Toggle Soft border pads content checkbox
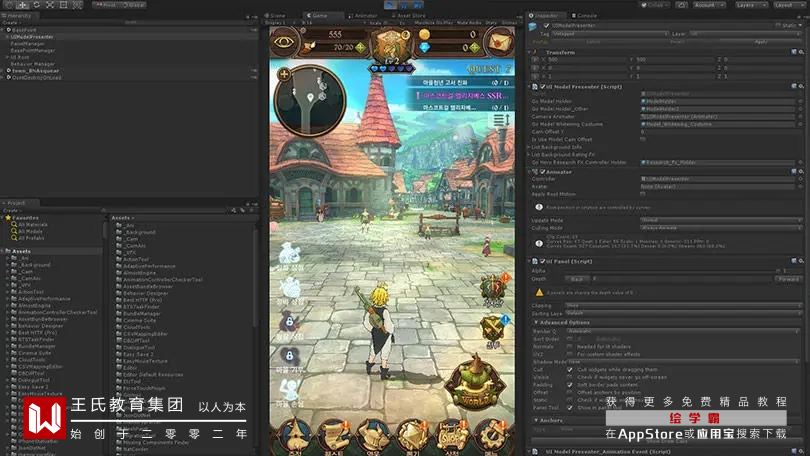 pyautogui.click(x=570, y=385)
